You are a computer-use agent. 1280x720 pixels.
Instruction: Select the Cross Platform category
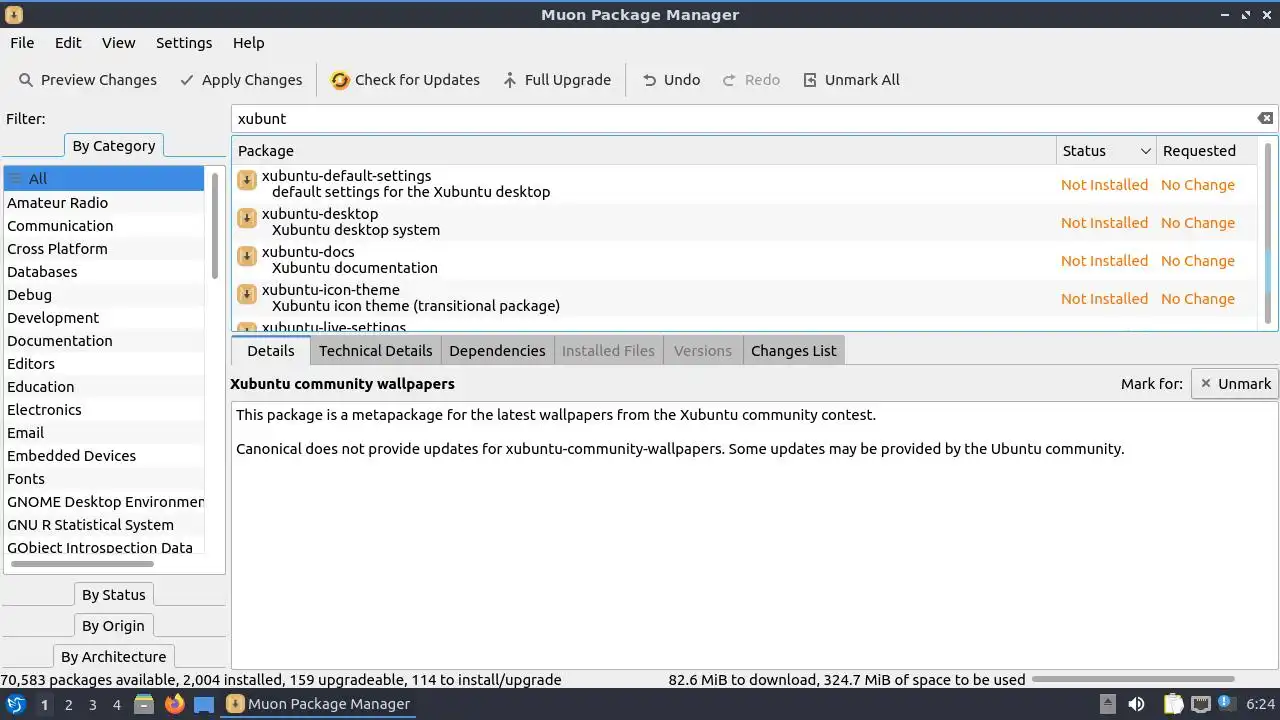click(104, 249)
